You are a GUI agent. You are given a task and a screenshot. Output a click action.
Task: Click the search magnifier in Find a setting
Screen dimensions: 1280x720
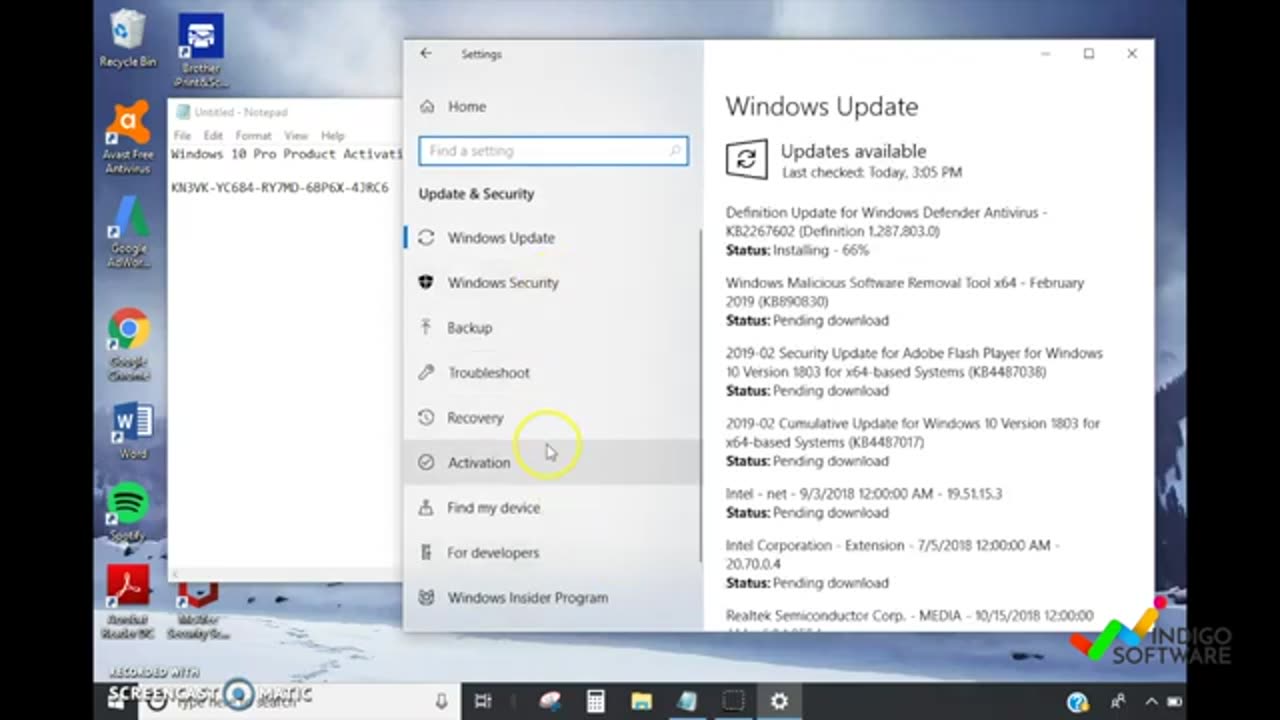click(675, 151)
